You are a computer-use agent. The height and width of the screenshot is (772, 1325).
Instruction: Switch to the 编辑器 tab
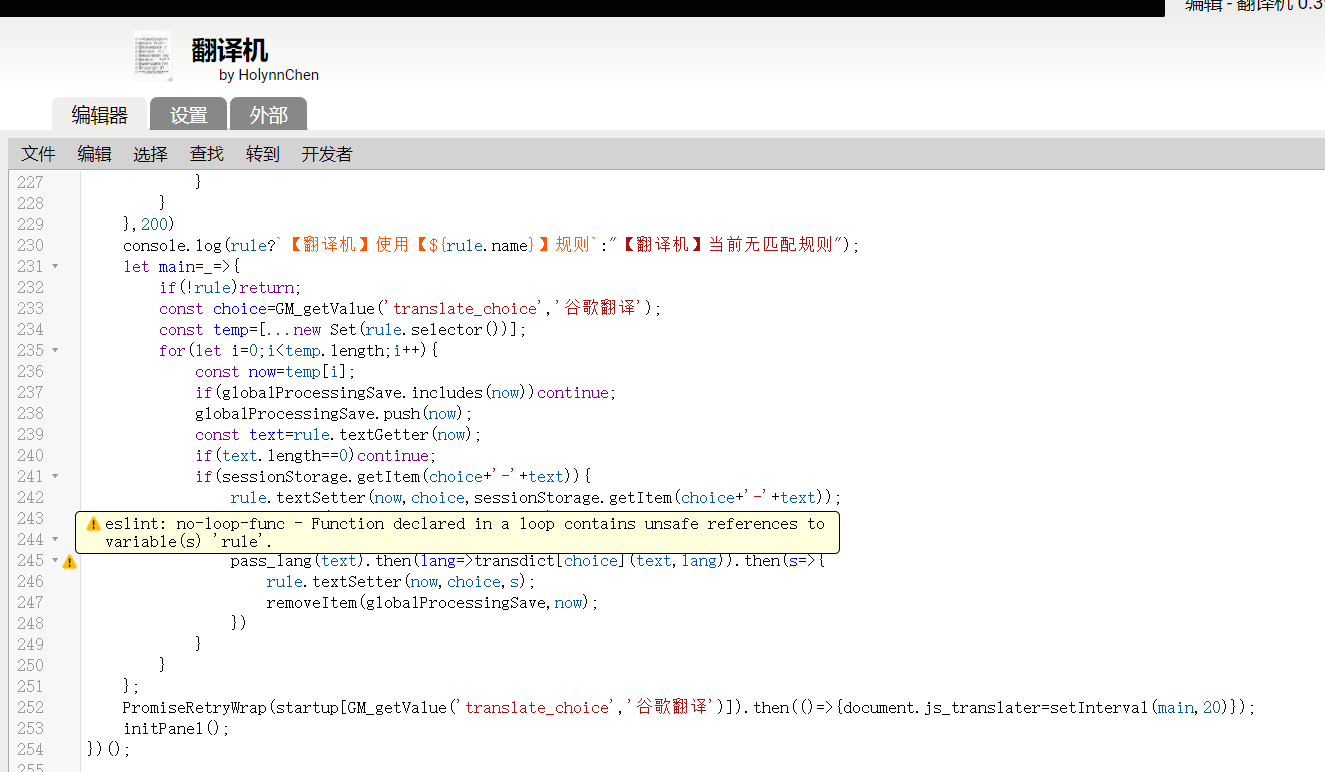[x=100, y=115]
